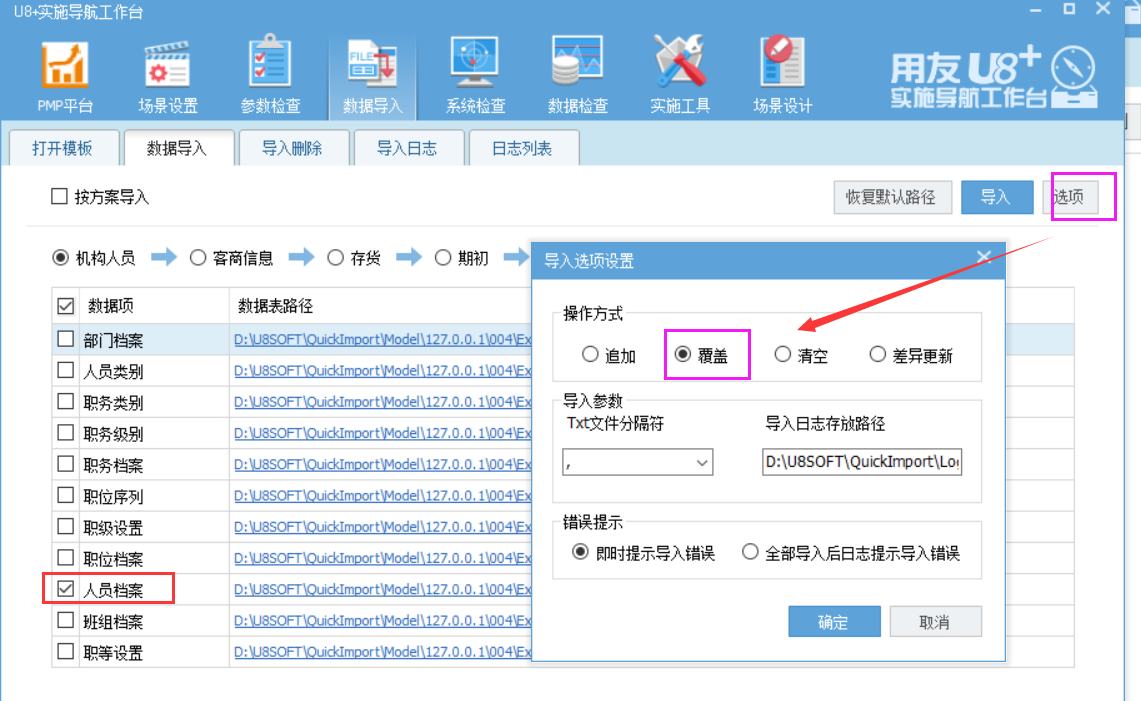This screenshot has width=1141, height=701.
Task: Select the 追加 operation mode
Action: pyautogui.click(x=590, y=355)
